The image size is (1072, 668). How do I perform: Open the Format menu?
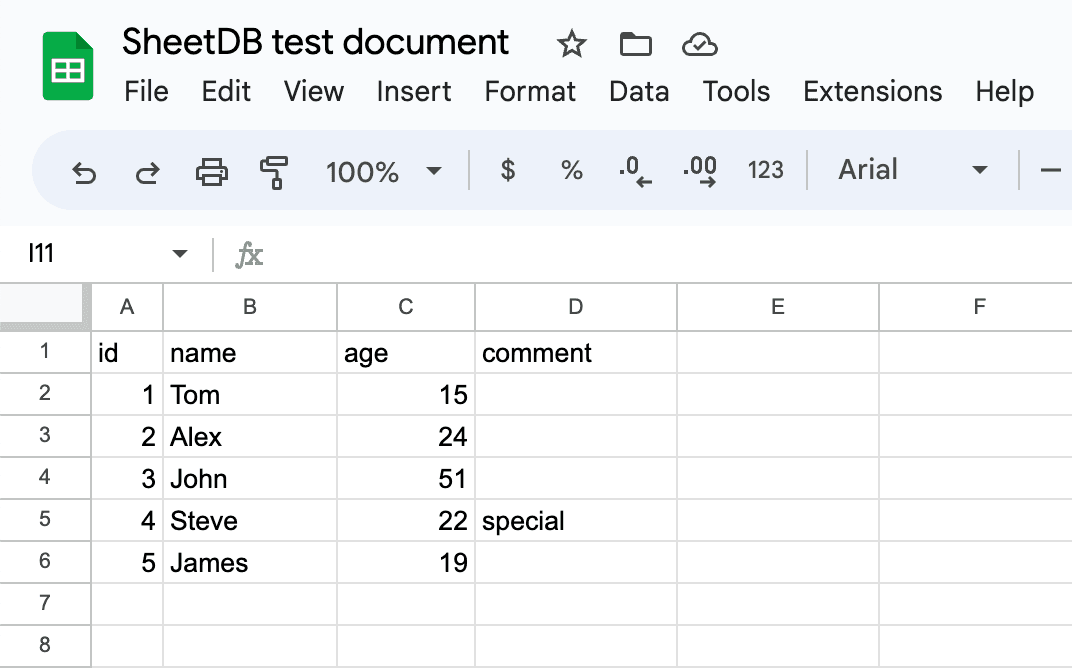pos(530,91)
